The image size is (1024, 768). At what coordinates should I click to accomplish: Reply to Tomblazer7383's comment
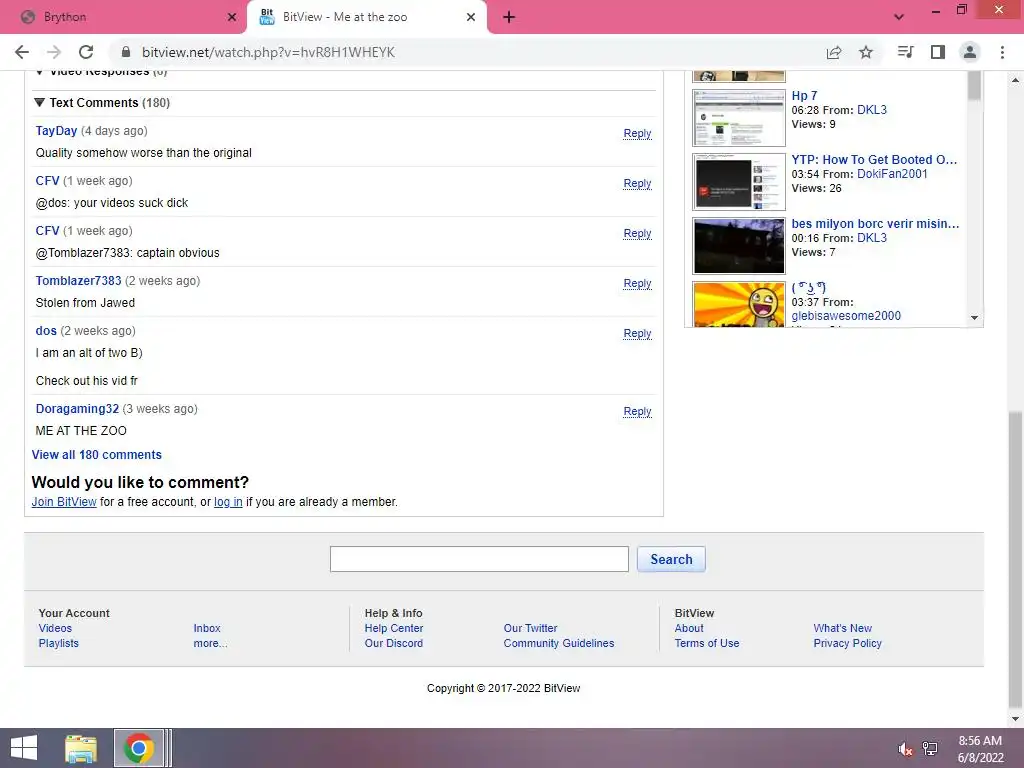pyautogui.click(x=637, y=283)
